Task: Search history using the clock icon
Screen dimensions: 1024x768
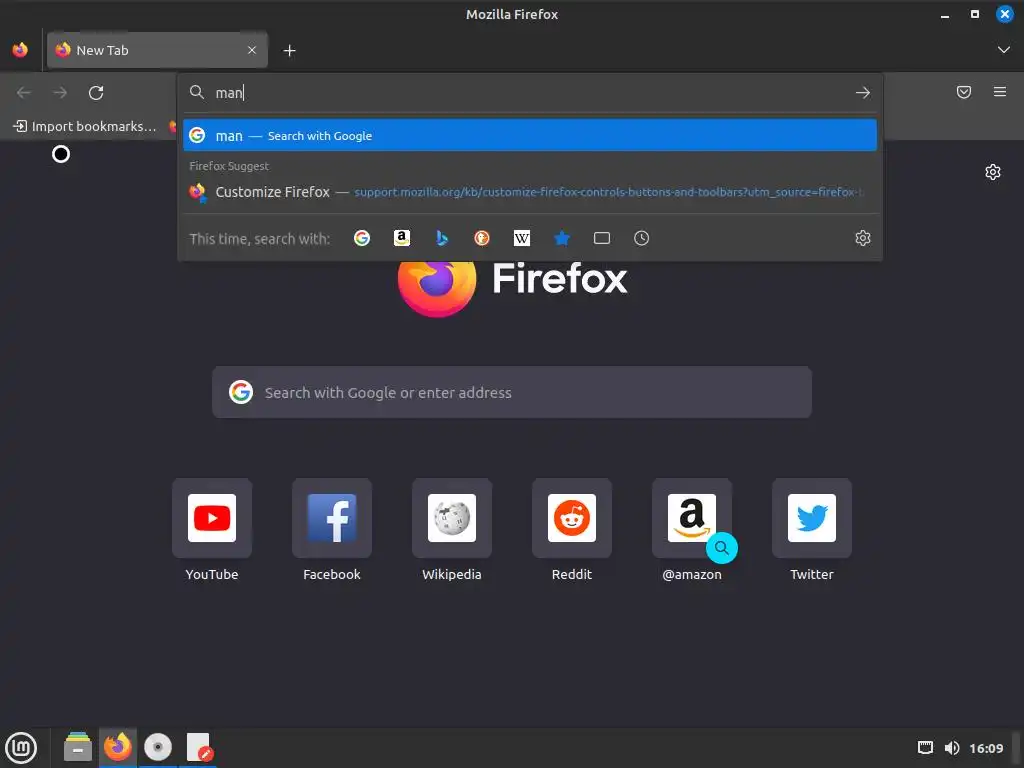Action: tap(641, 238)
